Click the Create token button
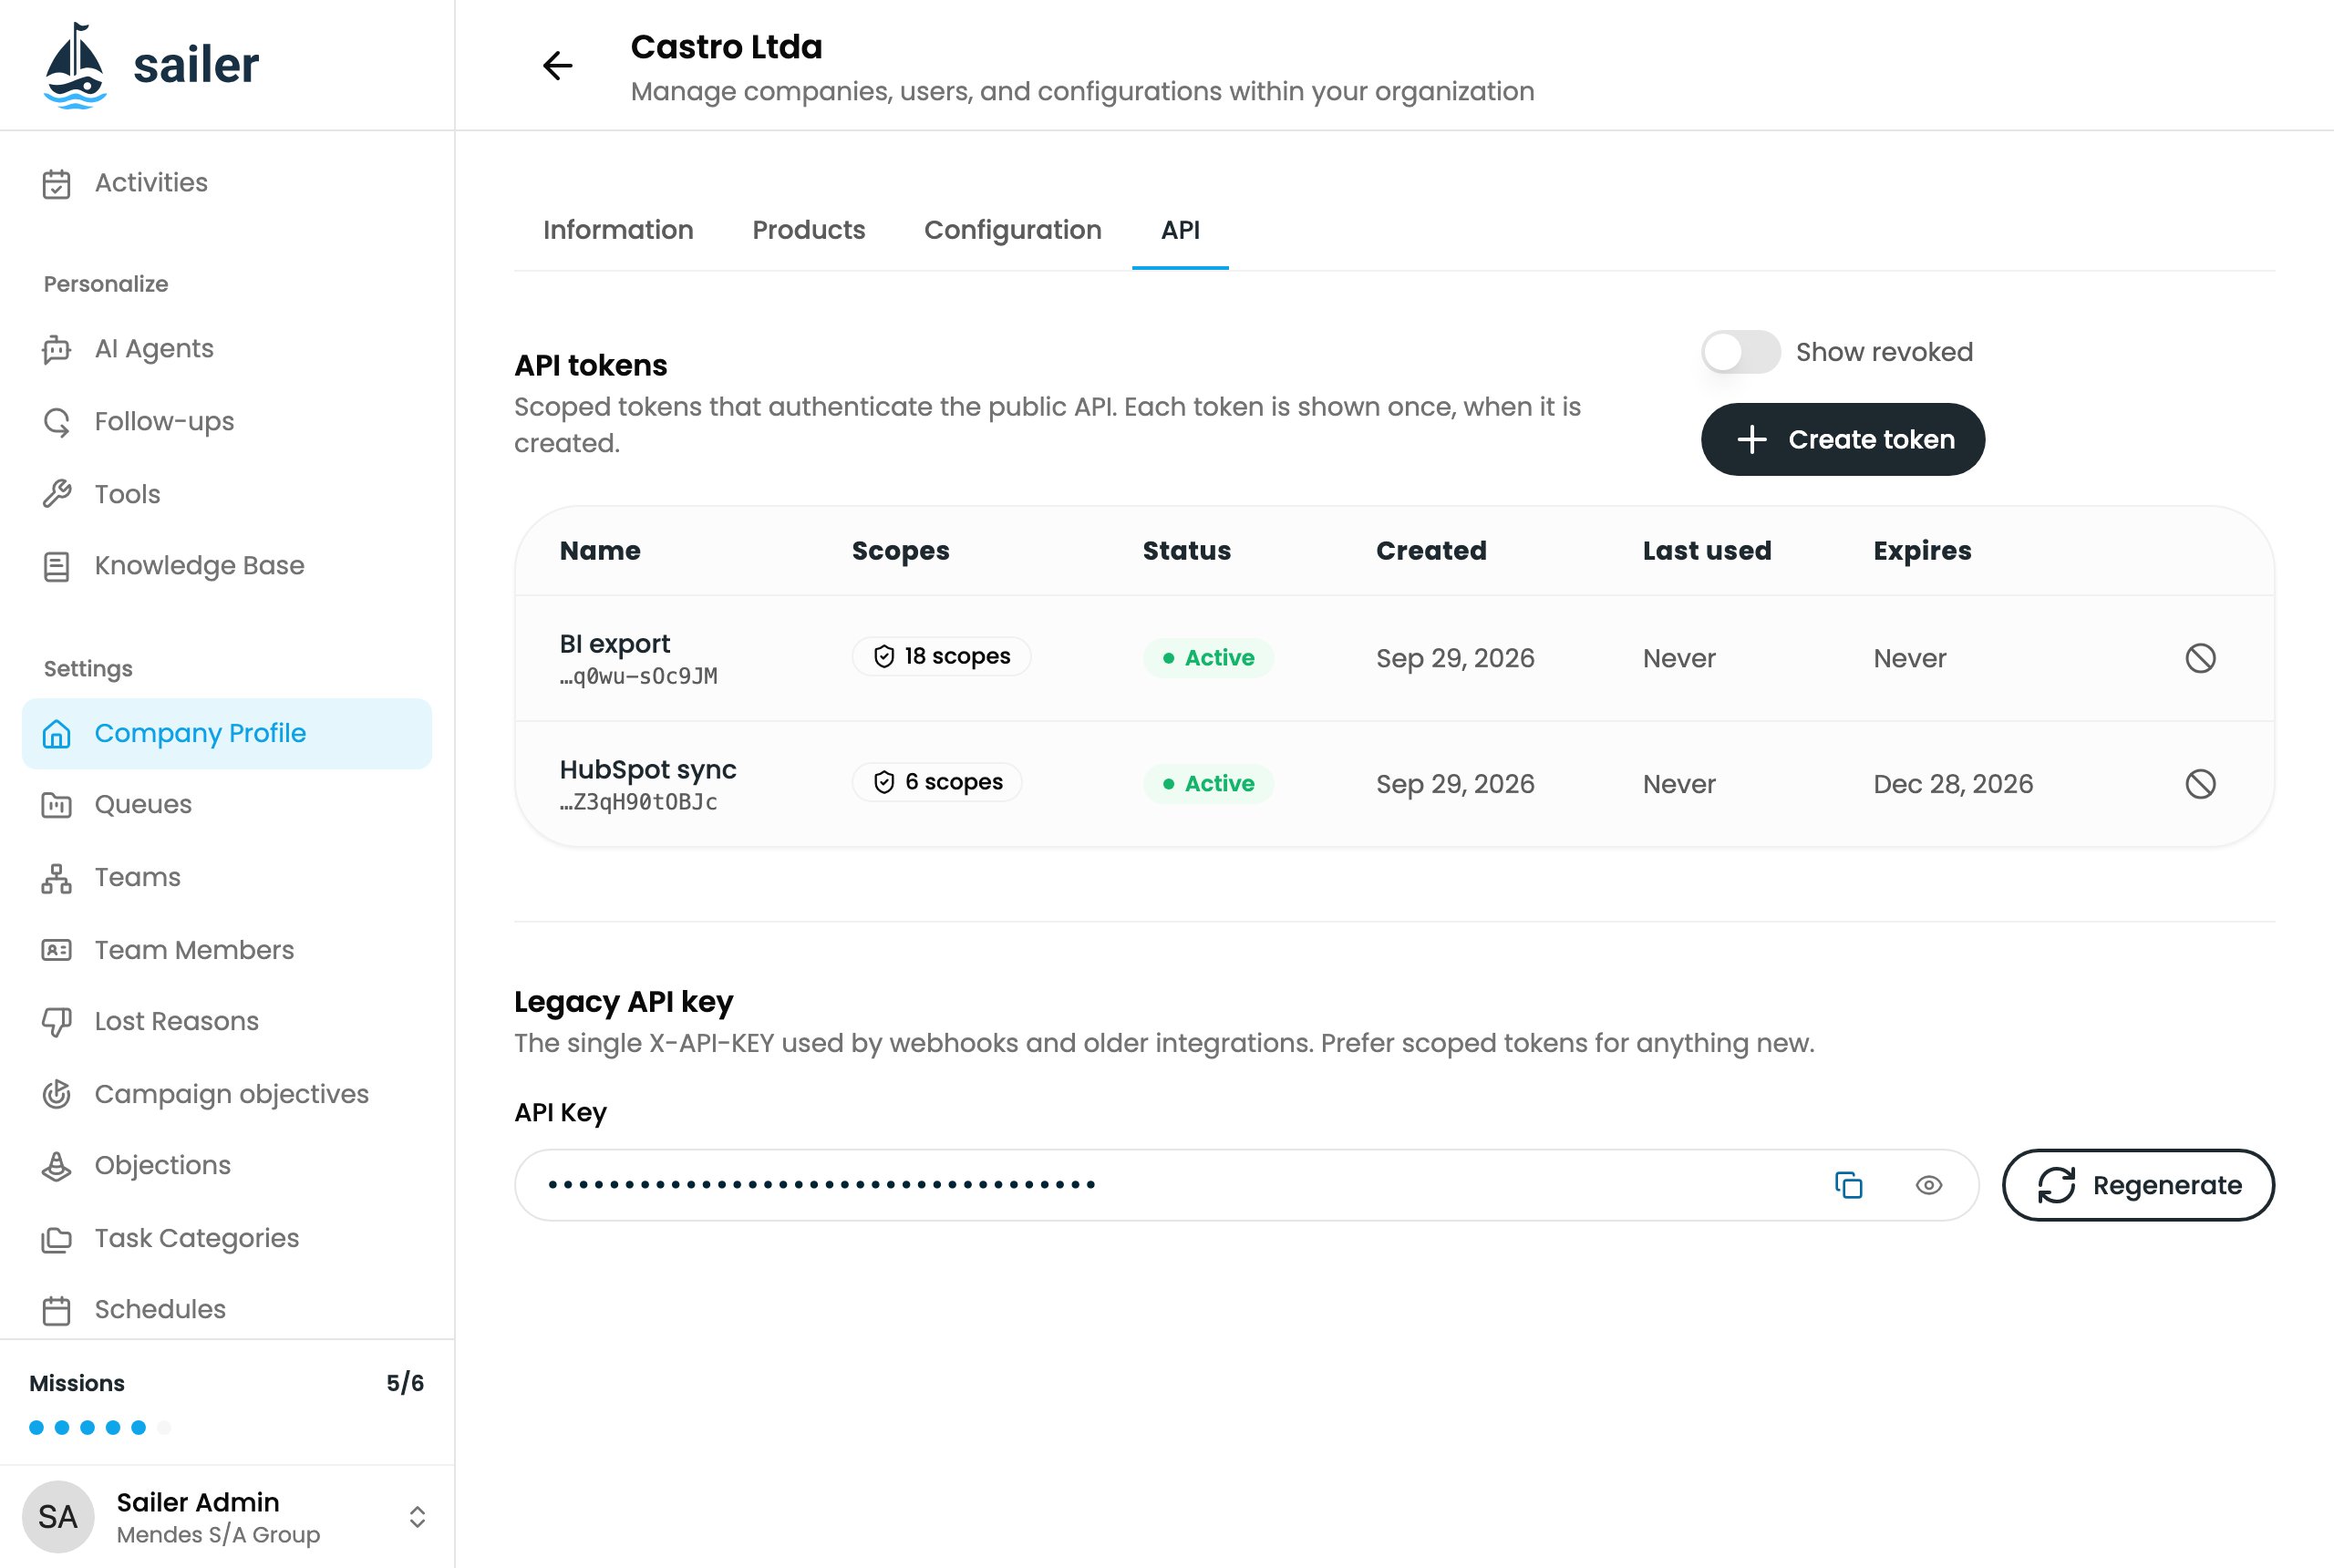 [x=1842, y=439]
